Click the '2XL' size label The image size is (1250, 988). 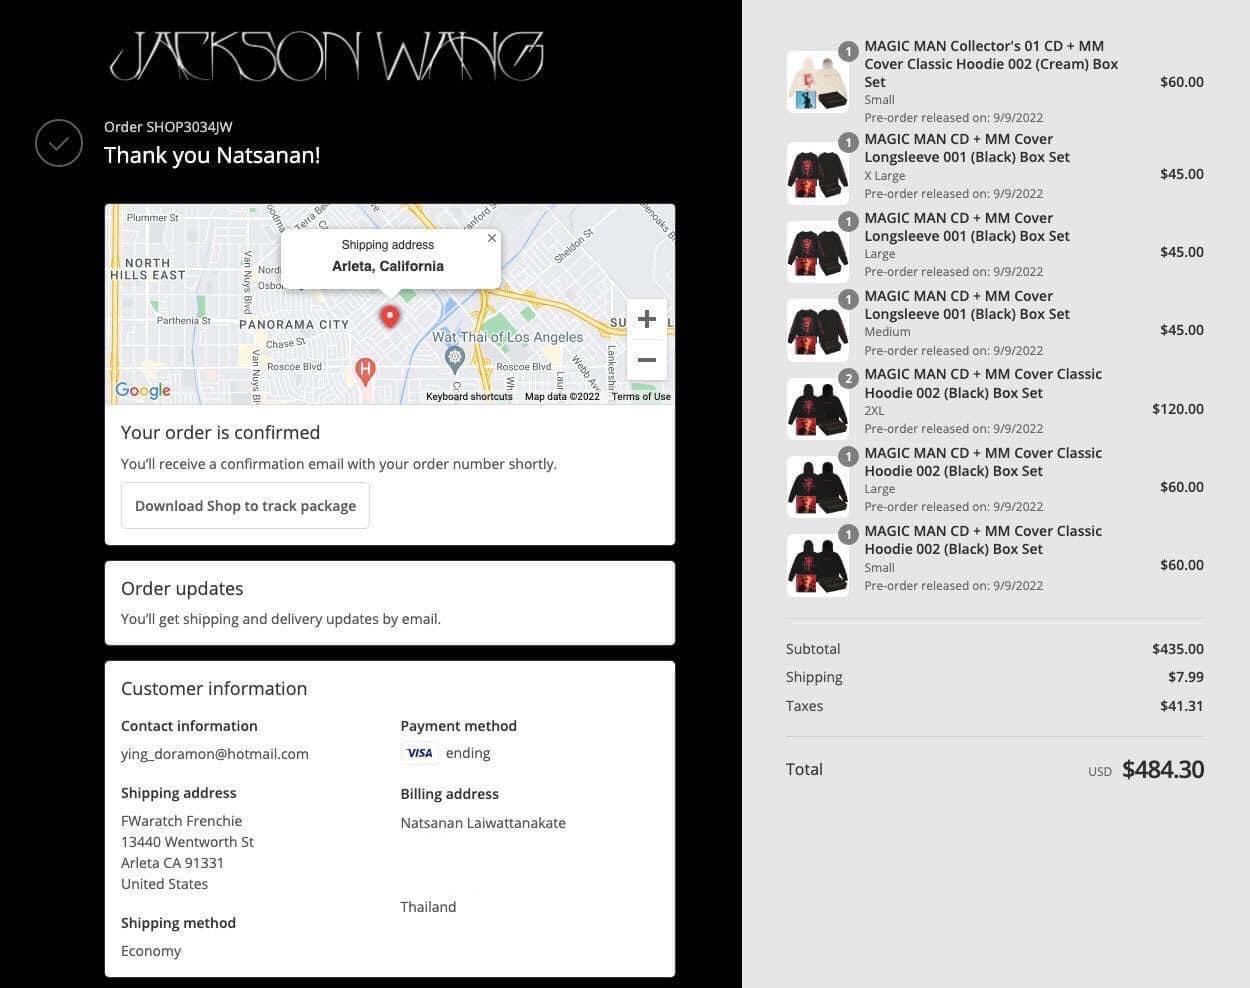pos(875,411)
